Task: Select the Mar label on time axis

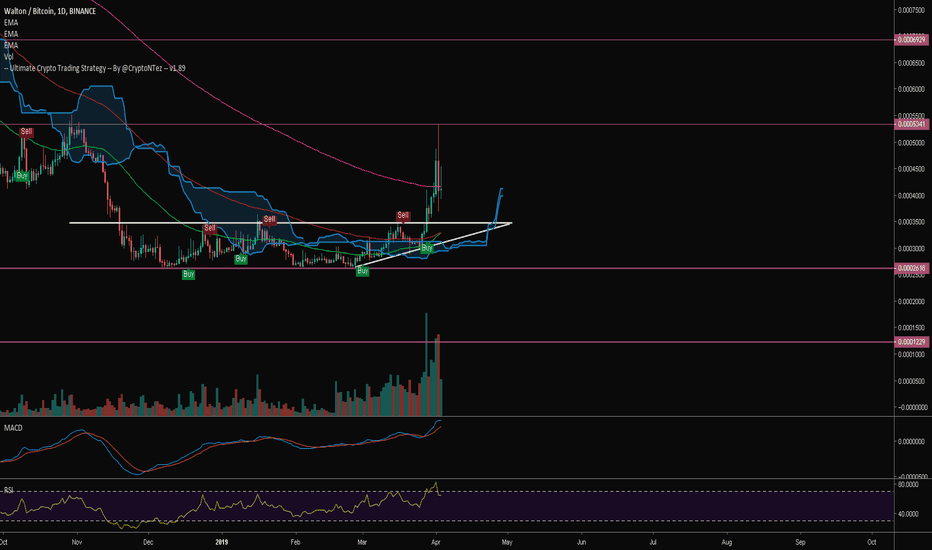Action: [362, 542]
